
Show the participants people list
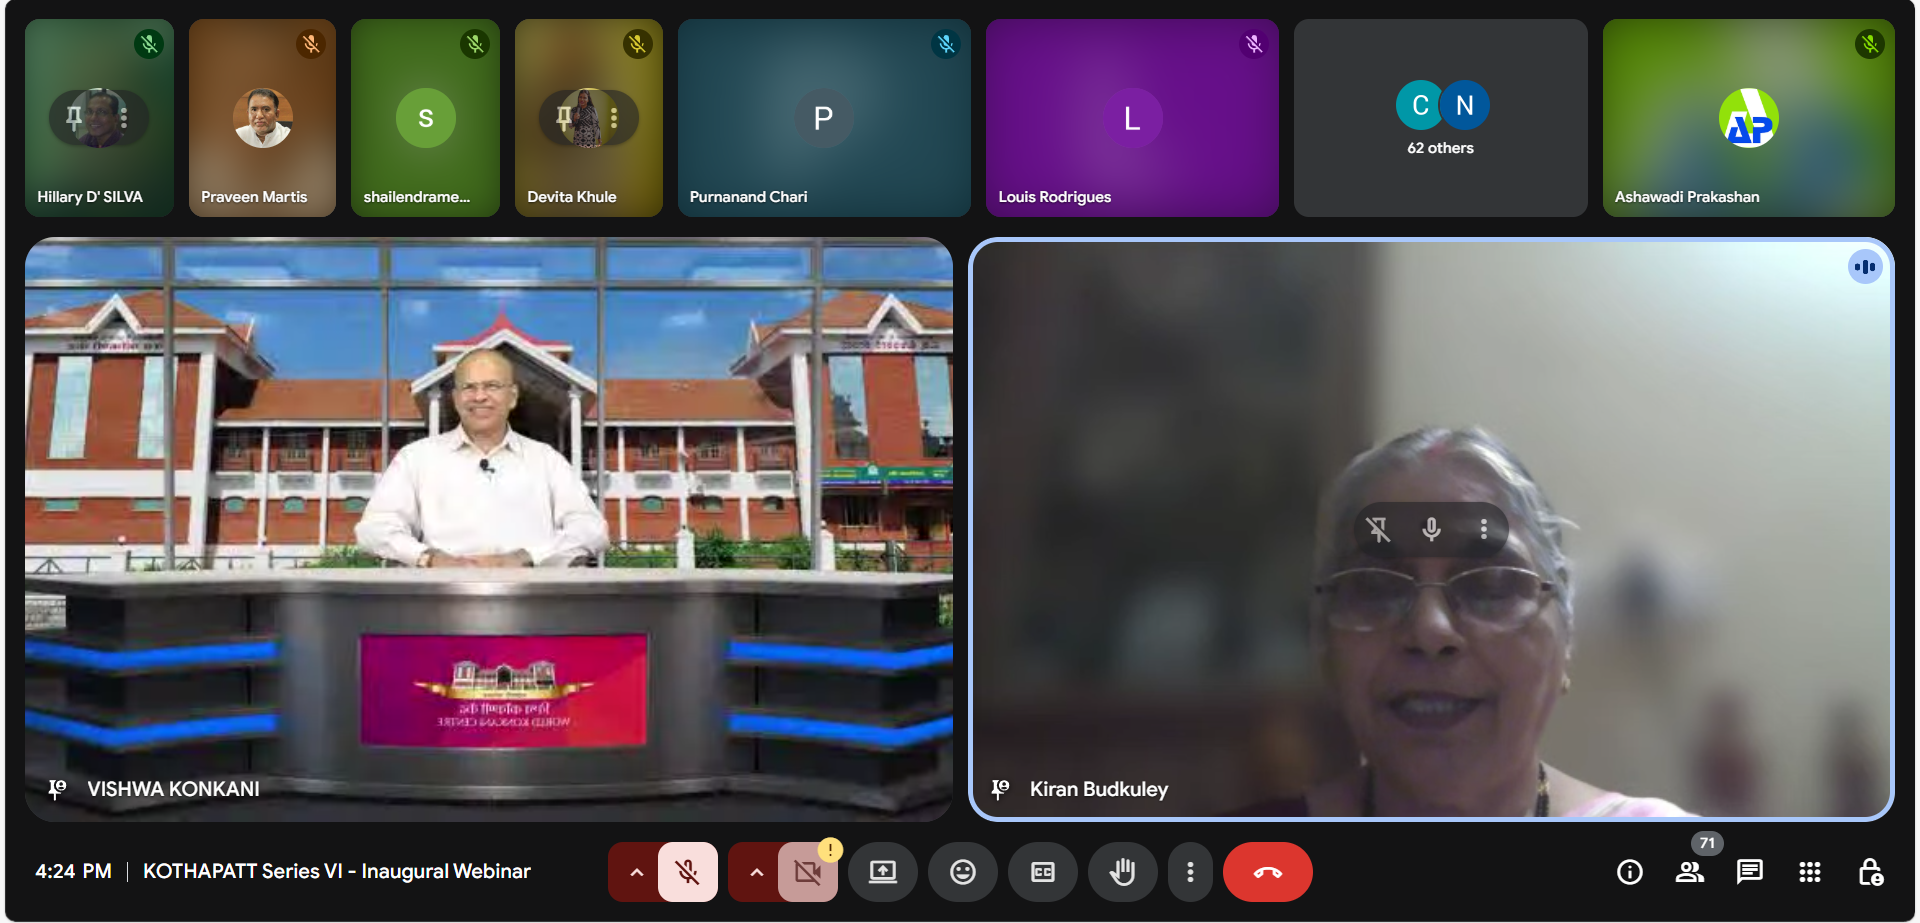(x=1689, y=872)
